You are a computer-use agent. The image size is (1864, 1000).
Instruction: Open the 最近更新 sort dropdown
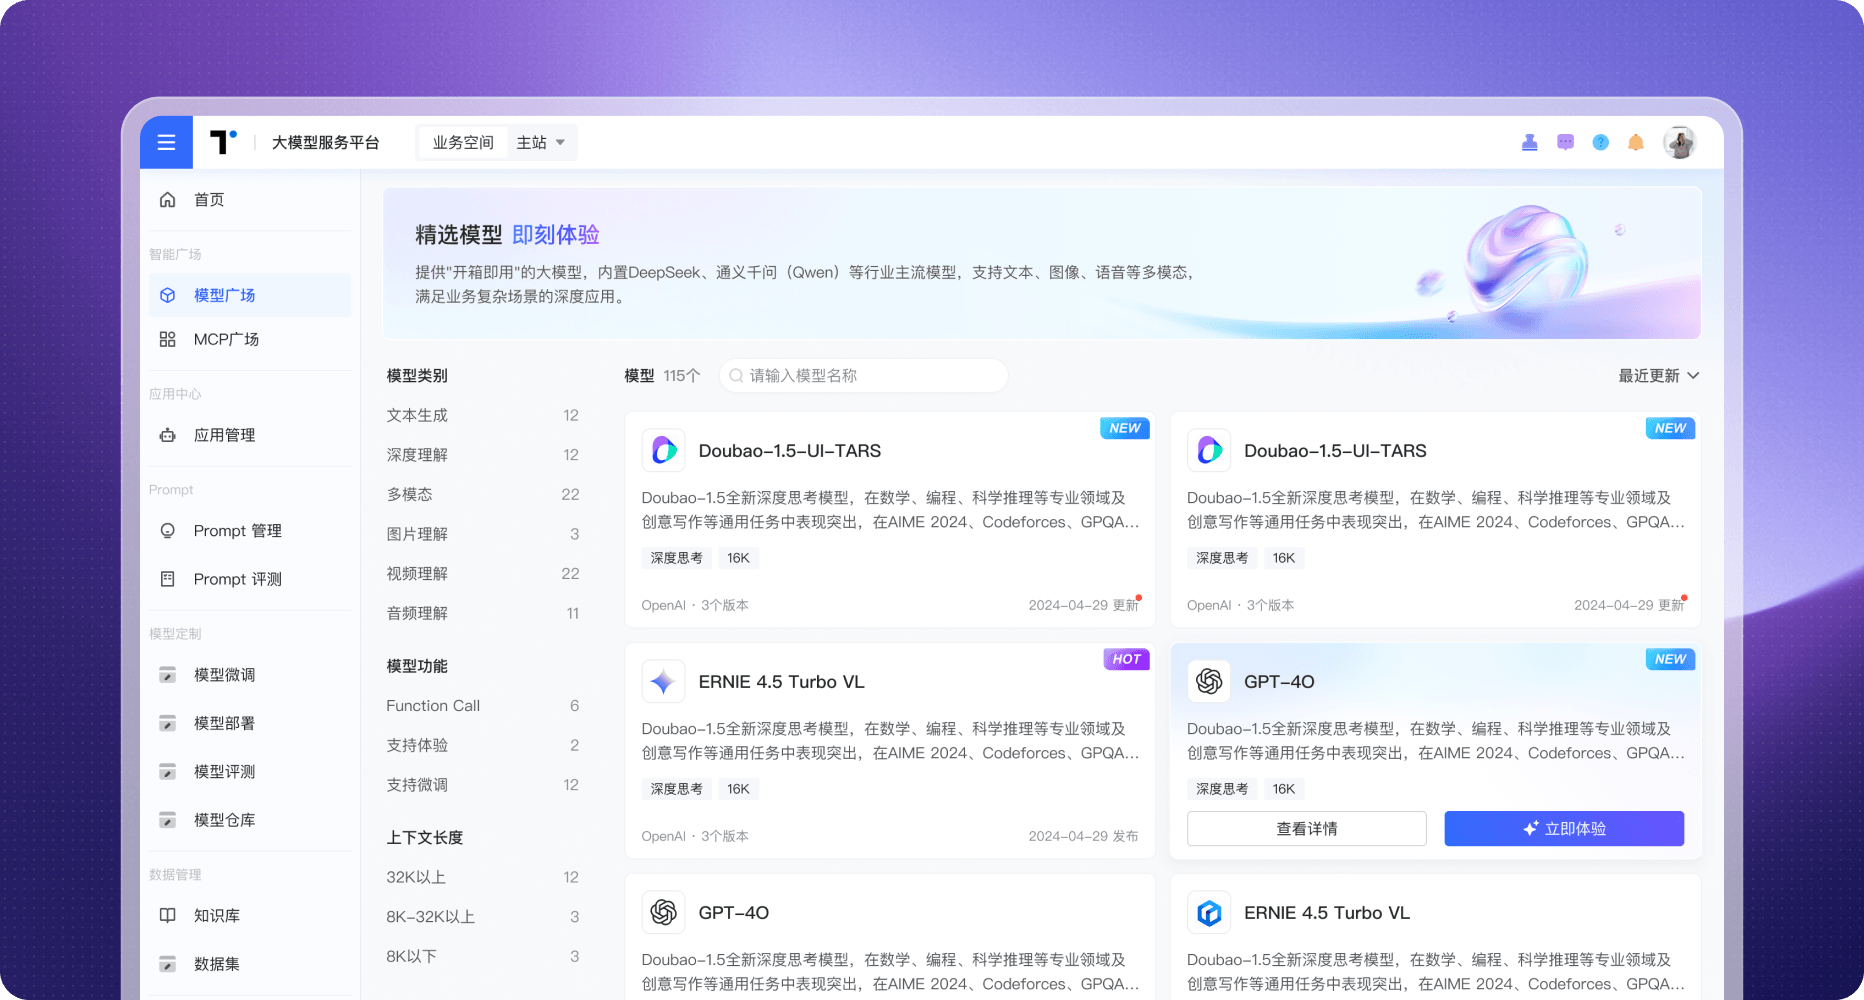[x=1659, y=376]
